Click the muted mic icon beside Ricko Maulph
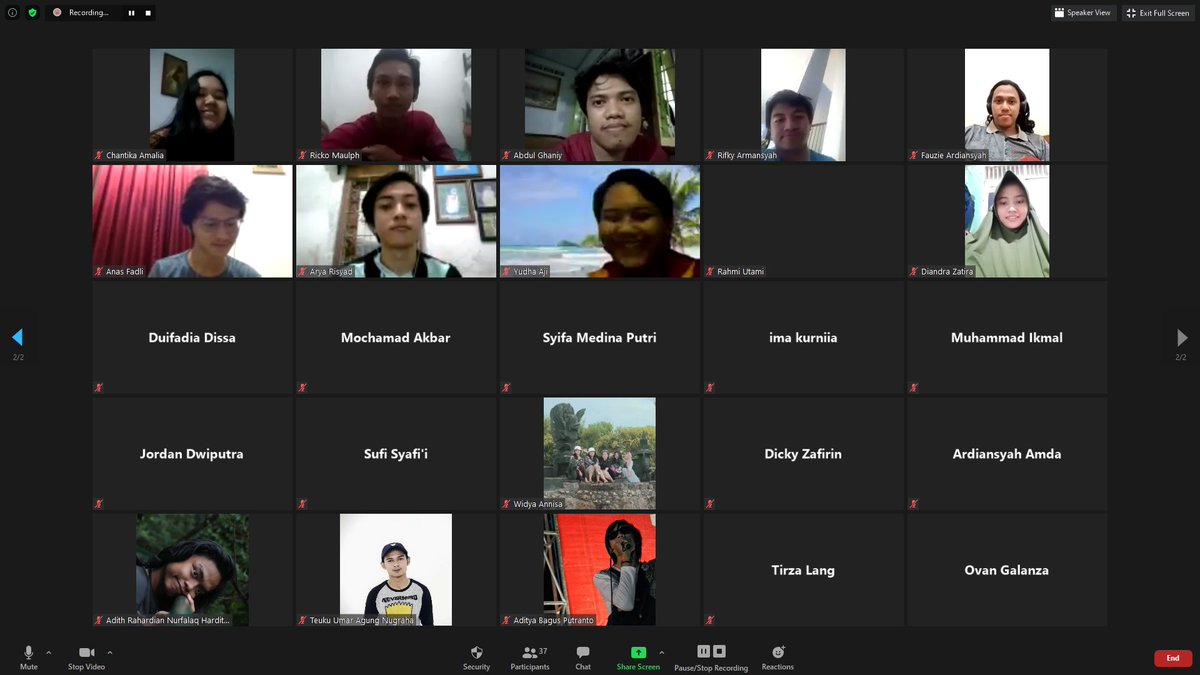The width and height of the screenshot is (1200, 675). (303, 155)
